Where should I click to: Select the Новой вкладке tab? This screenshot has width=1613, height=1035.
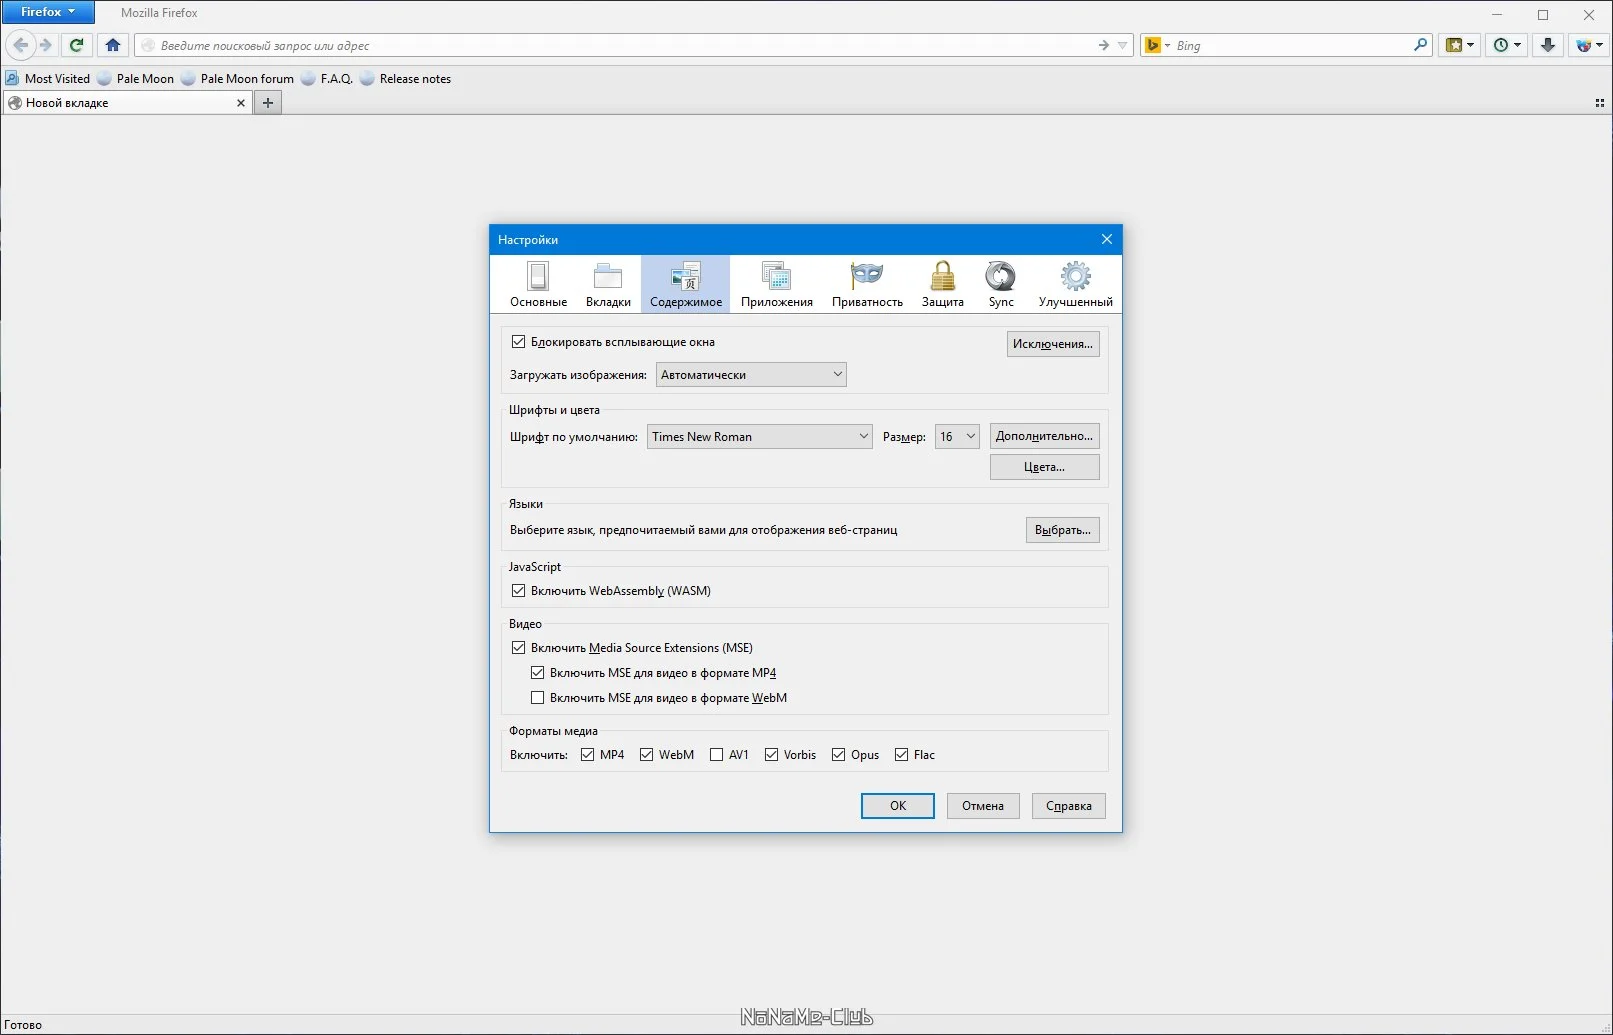pyautogui.click(x=127, y=103)
